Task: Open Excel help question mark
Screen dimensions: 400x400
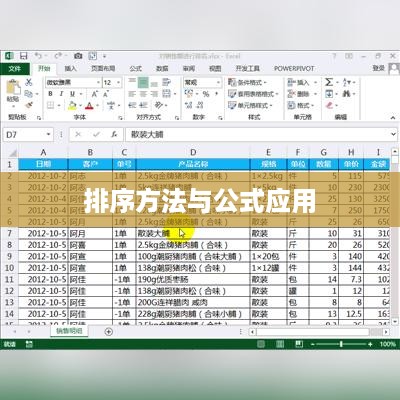Action: [334, 56]
